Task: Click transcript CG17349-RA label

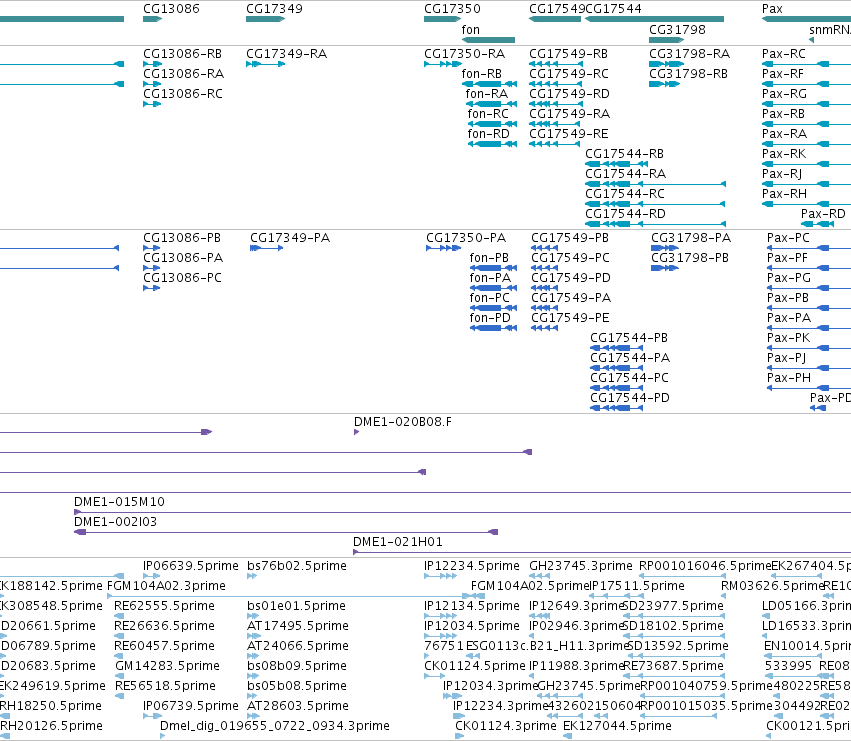Action: pyautogui.click(x=287, y=54)
